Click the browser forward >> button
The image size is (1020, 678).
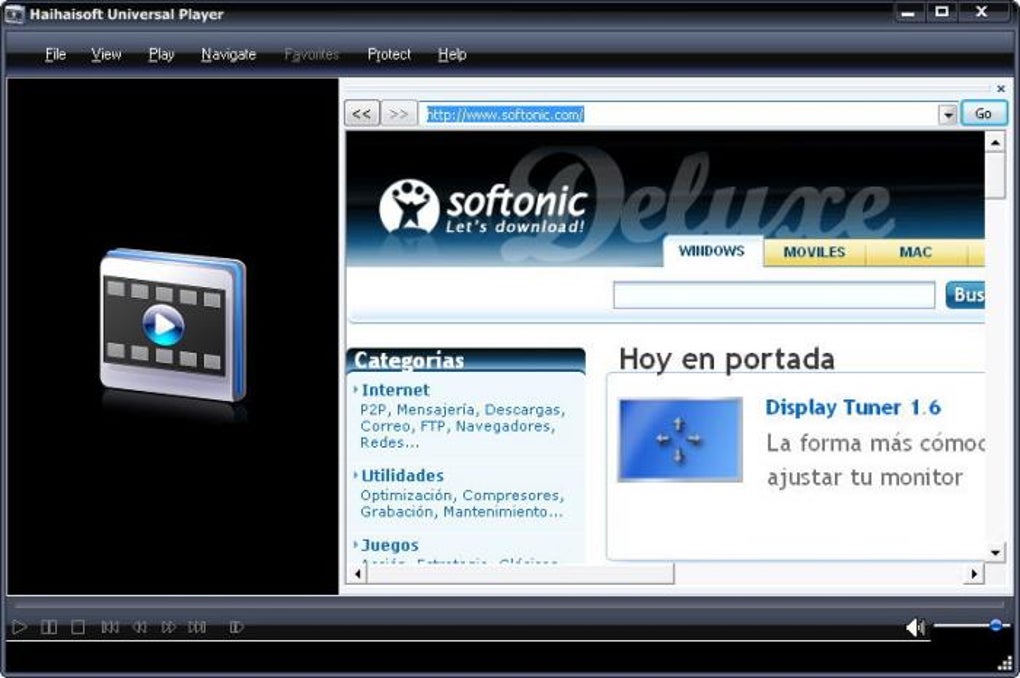pos(398,114)
